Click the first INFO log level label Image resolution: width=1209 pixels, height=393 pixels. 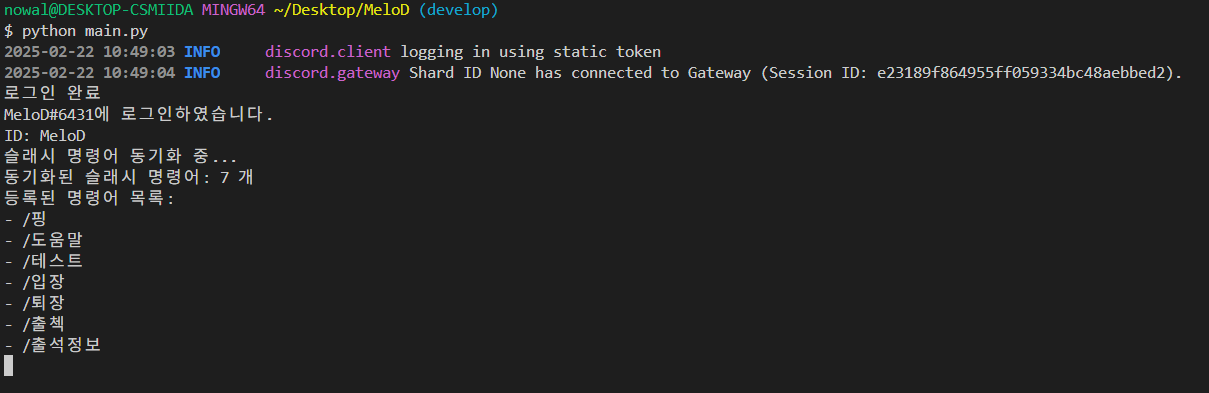(202, 52)
